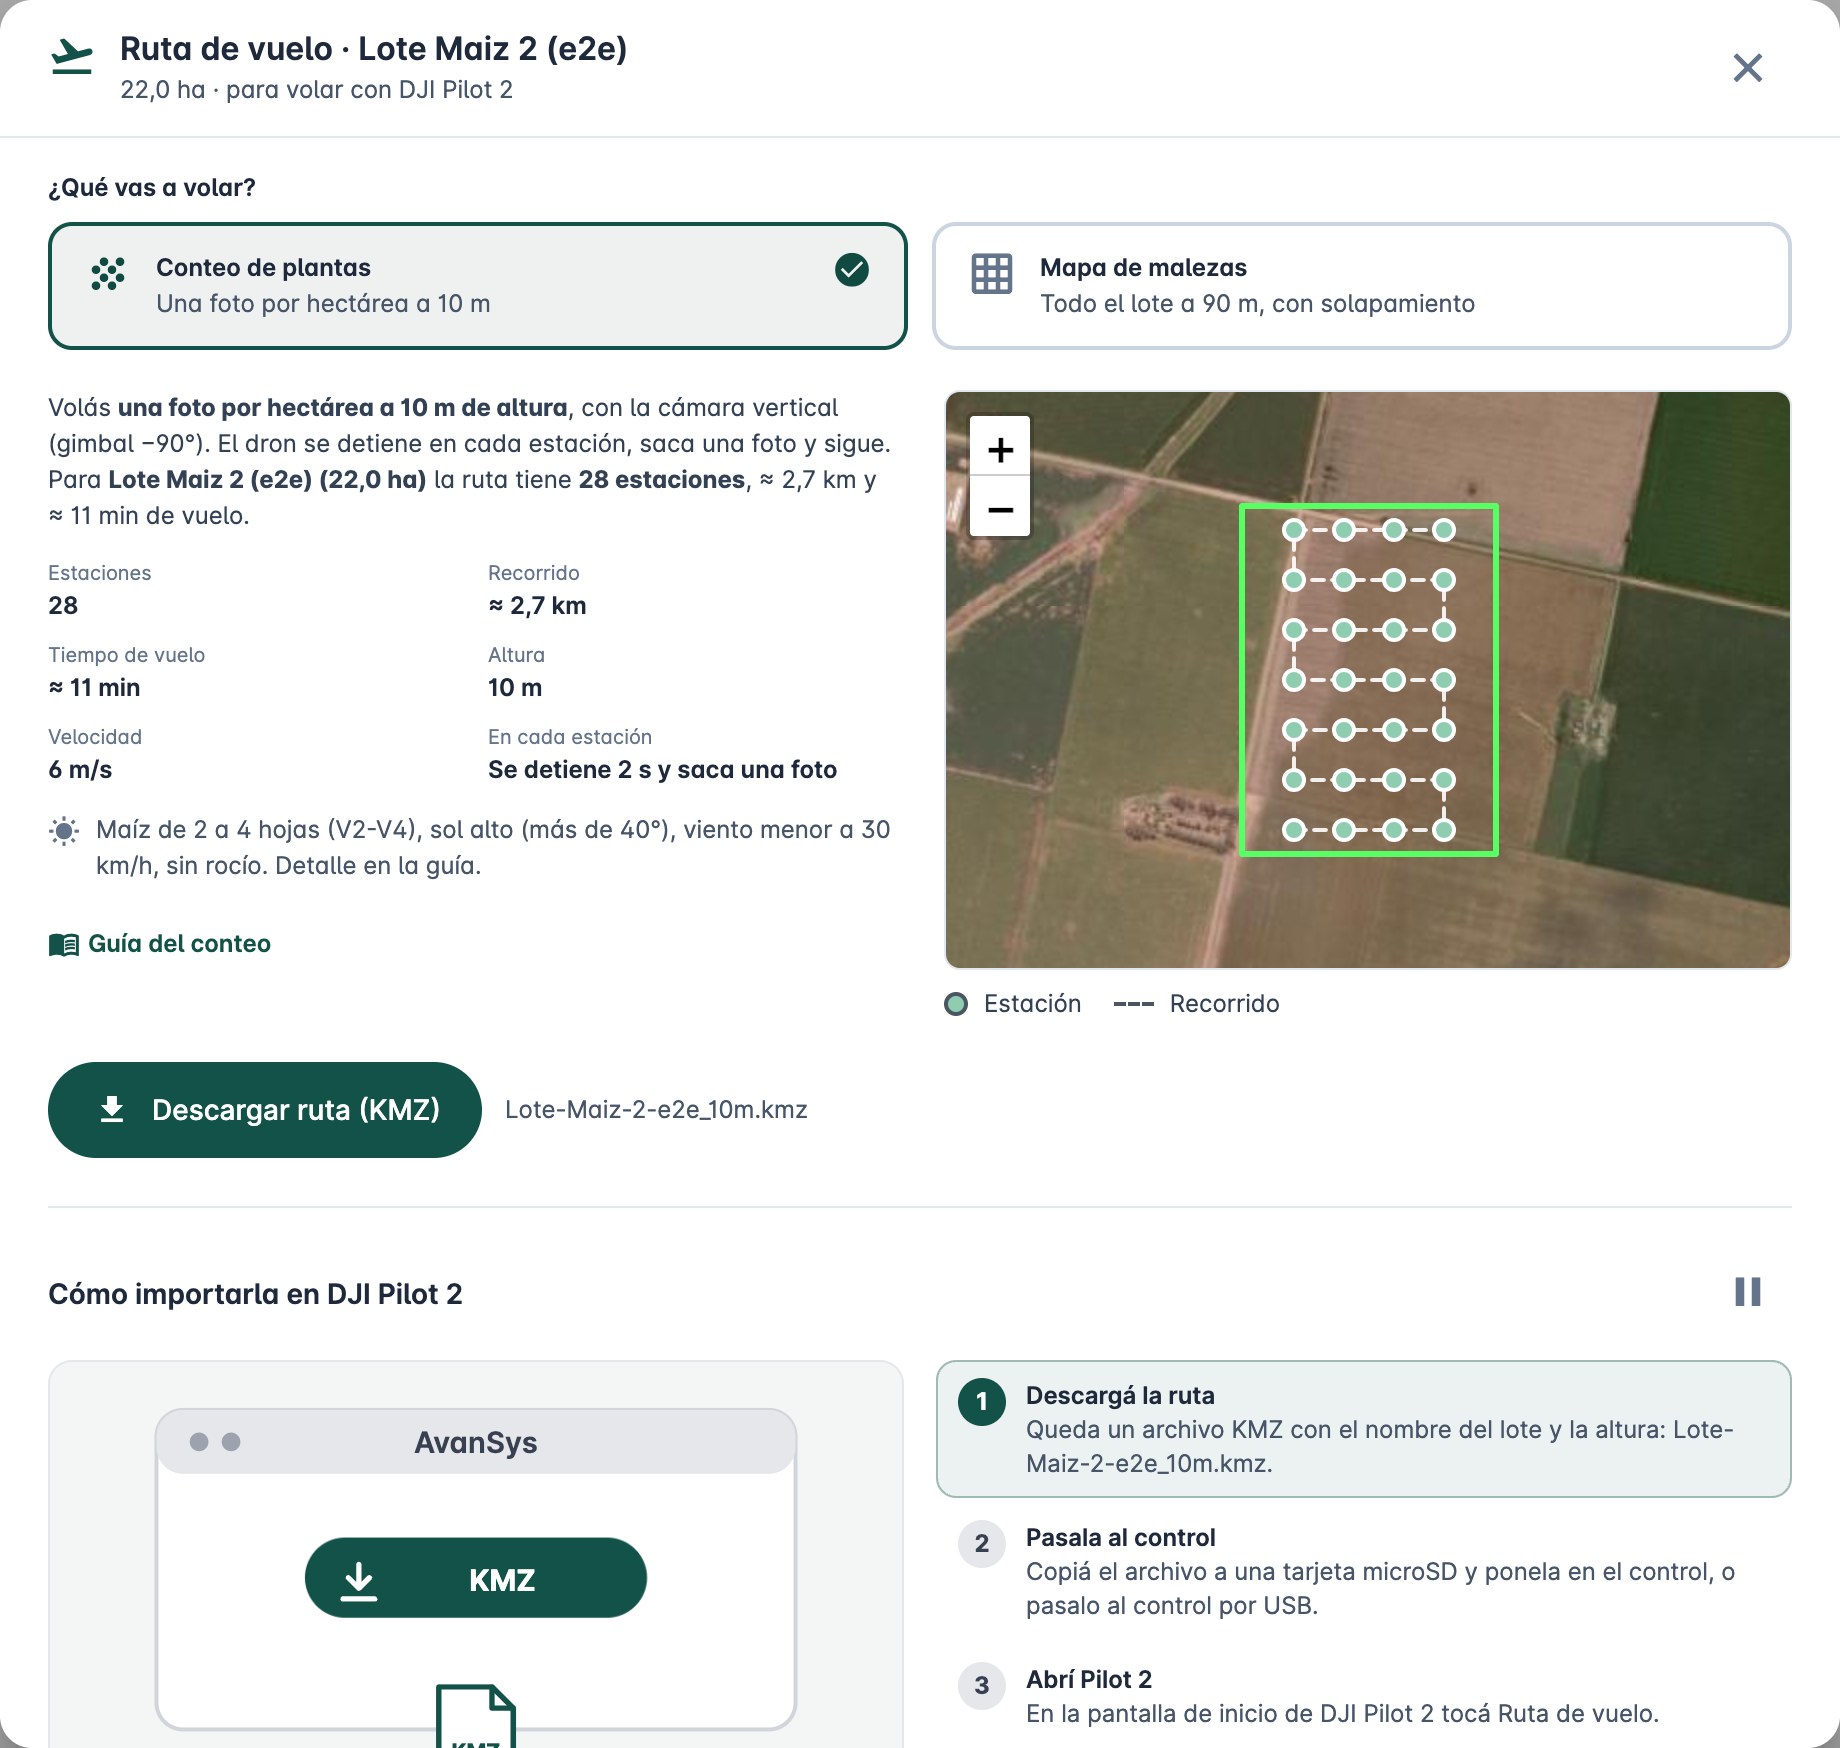Click the grid icon in Mapa de malezas card
Screen dimensions: 1840x1748
coord(992,273)
